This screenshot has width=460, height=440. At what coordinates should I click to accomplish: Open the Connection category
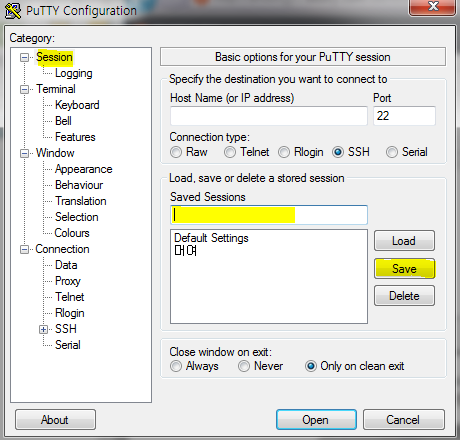coord(62,249)
